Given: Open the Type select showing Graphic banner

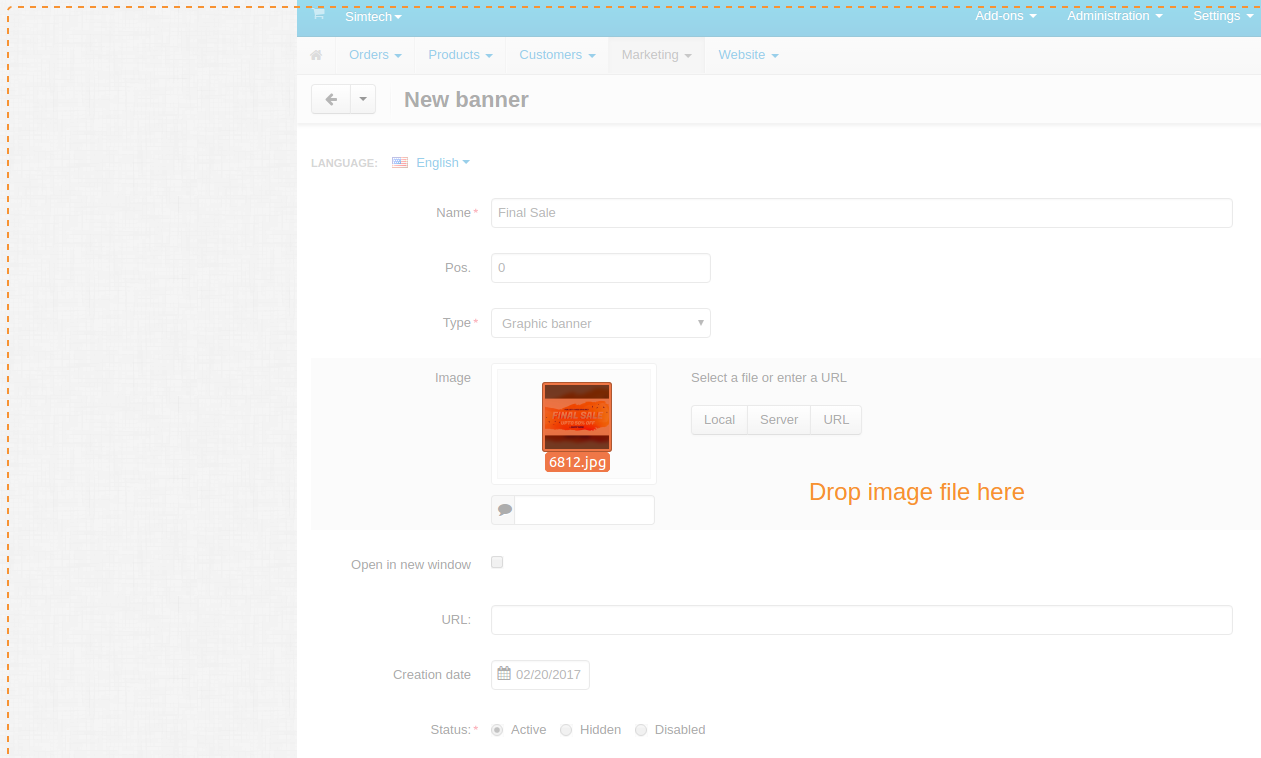Looking at the screenshot, I should click(601, 323).
